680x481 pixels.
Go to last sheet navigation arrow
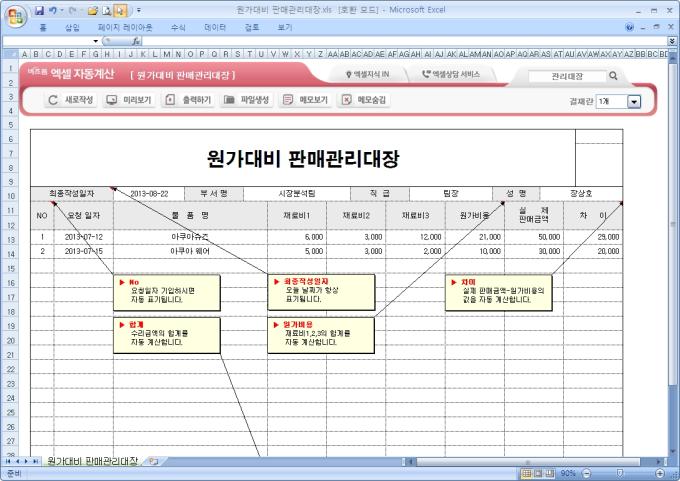point(36,461)
